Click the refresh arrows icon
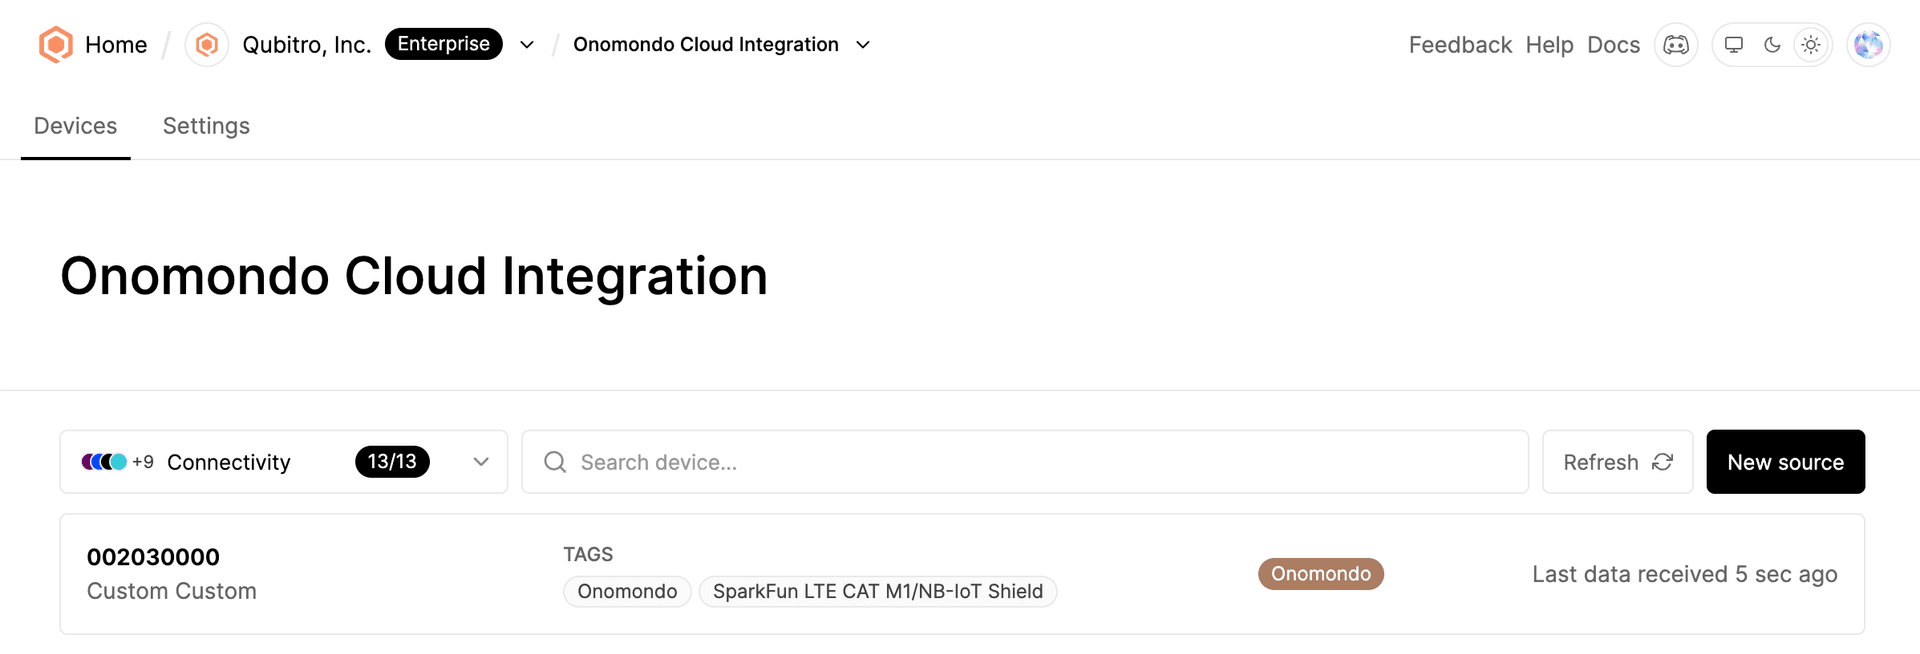Image resolution: width=1920 pixels, height=654 pixels. (1662, 462)
